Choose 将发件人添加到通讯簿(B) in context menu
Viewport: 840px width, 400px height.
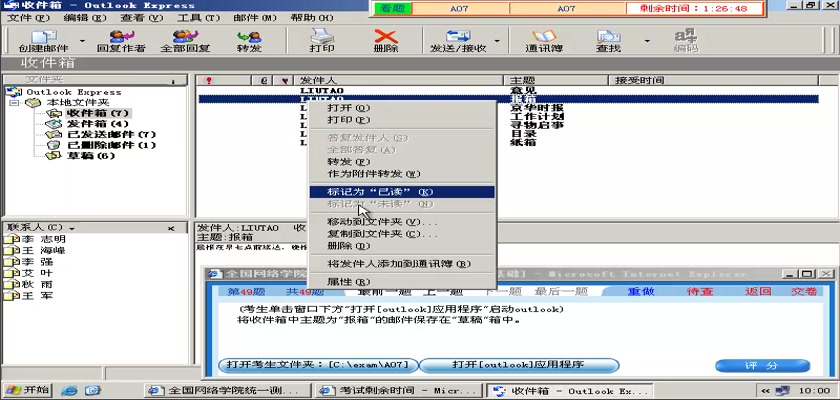point(402,264)
